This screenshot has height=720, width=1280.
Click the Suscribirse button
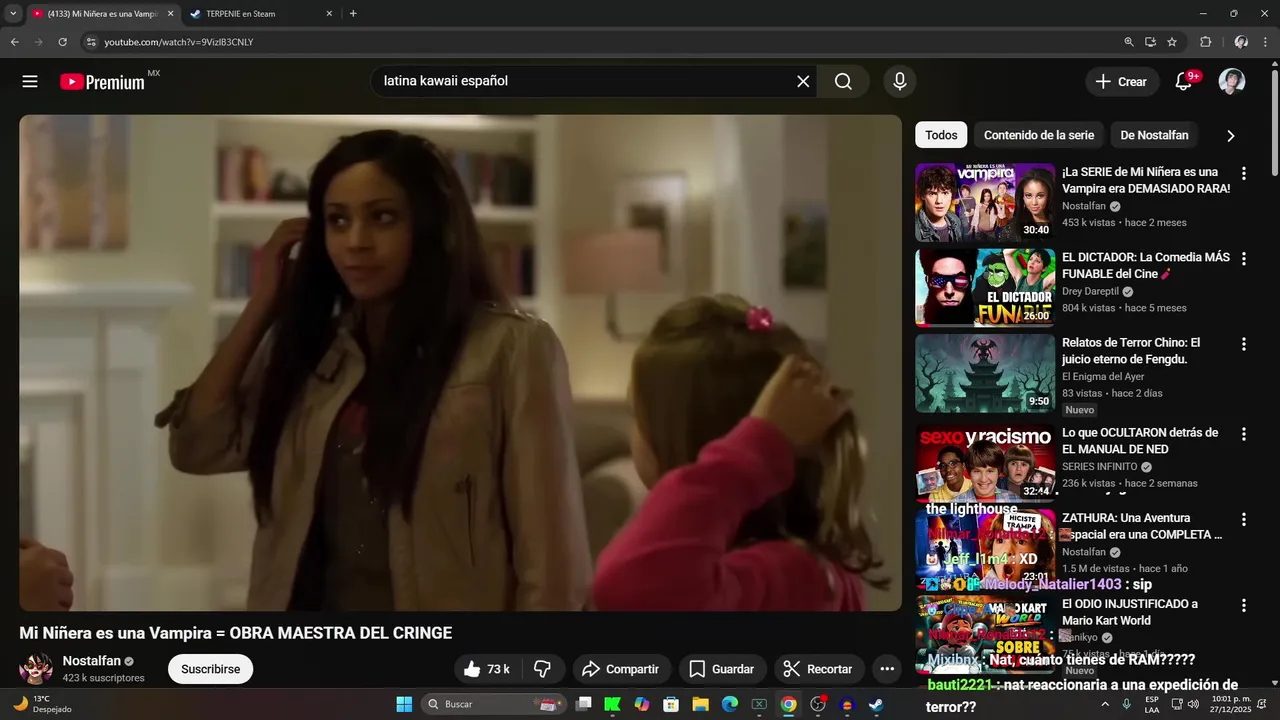point(210,669)
